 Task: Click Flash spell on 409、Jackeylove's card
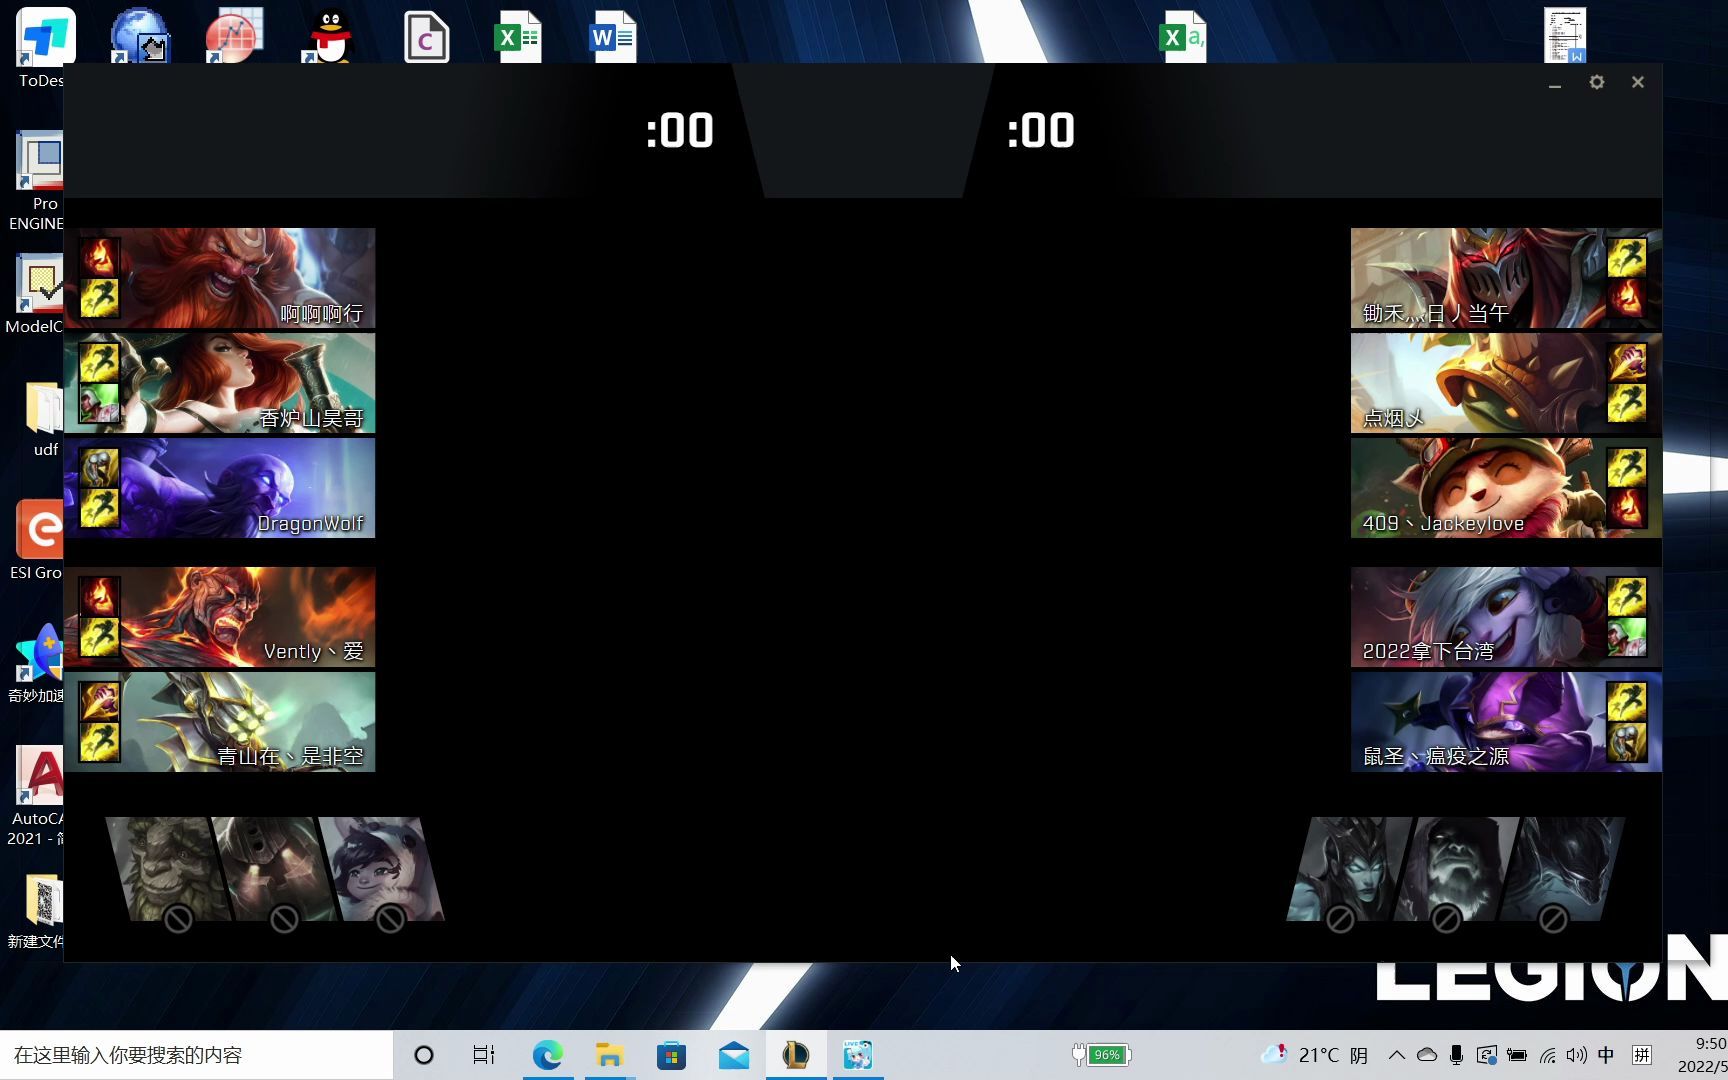click(1627, 467)
